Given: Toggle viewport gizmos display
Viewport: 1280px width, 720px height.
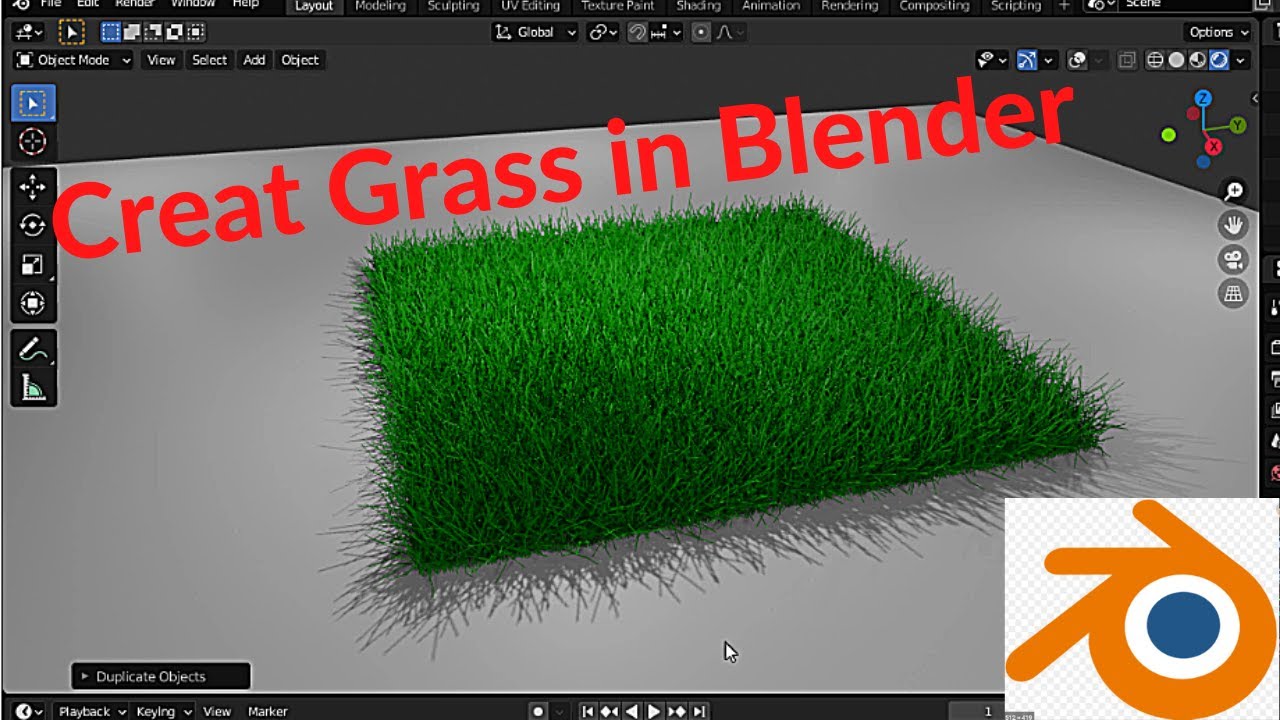Looking at the screenshot, I should pos(1027,60).
